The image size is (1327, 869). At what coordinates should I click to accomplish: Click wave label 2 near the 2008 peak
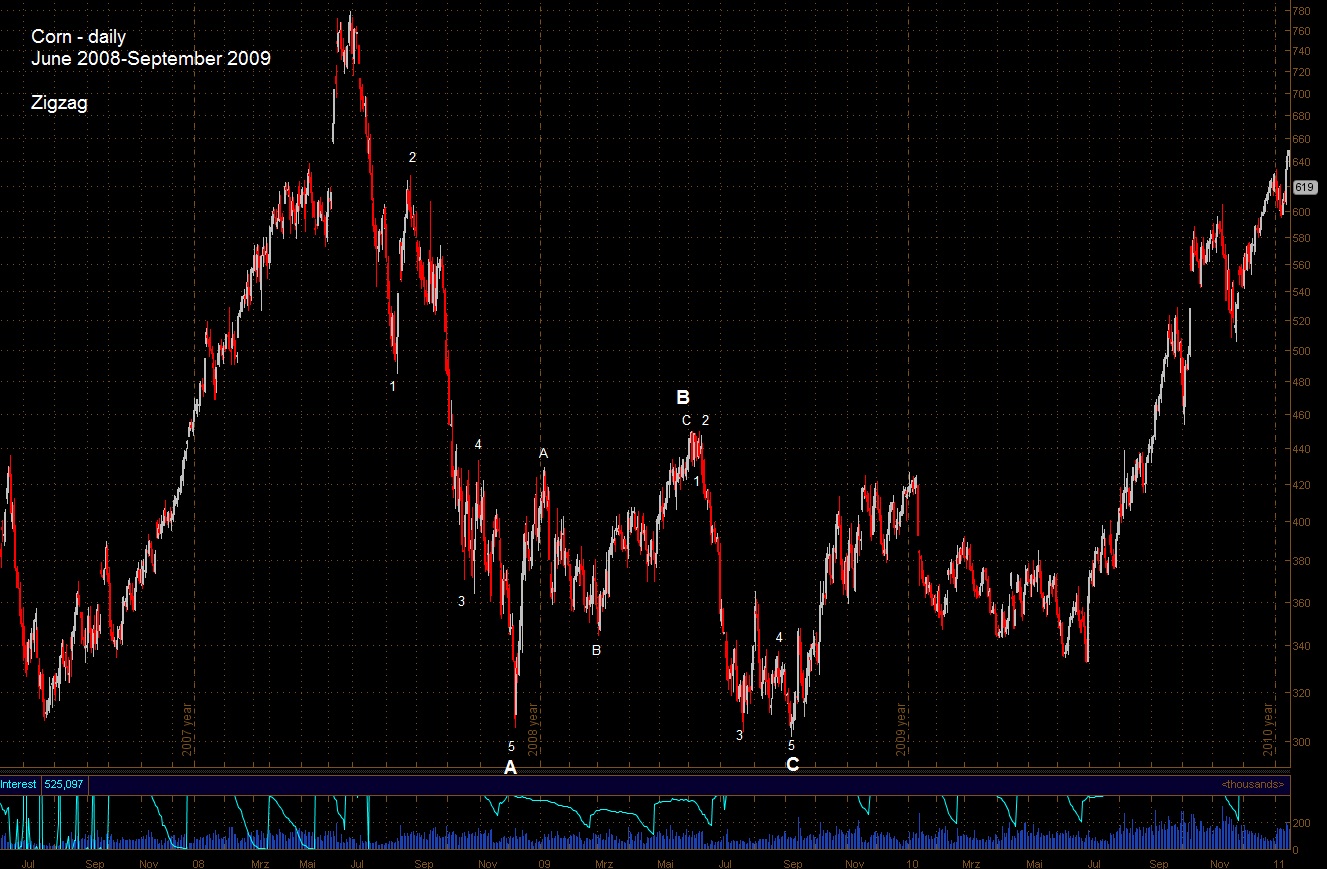click(412, 157)
